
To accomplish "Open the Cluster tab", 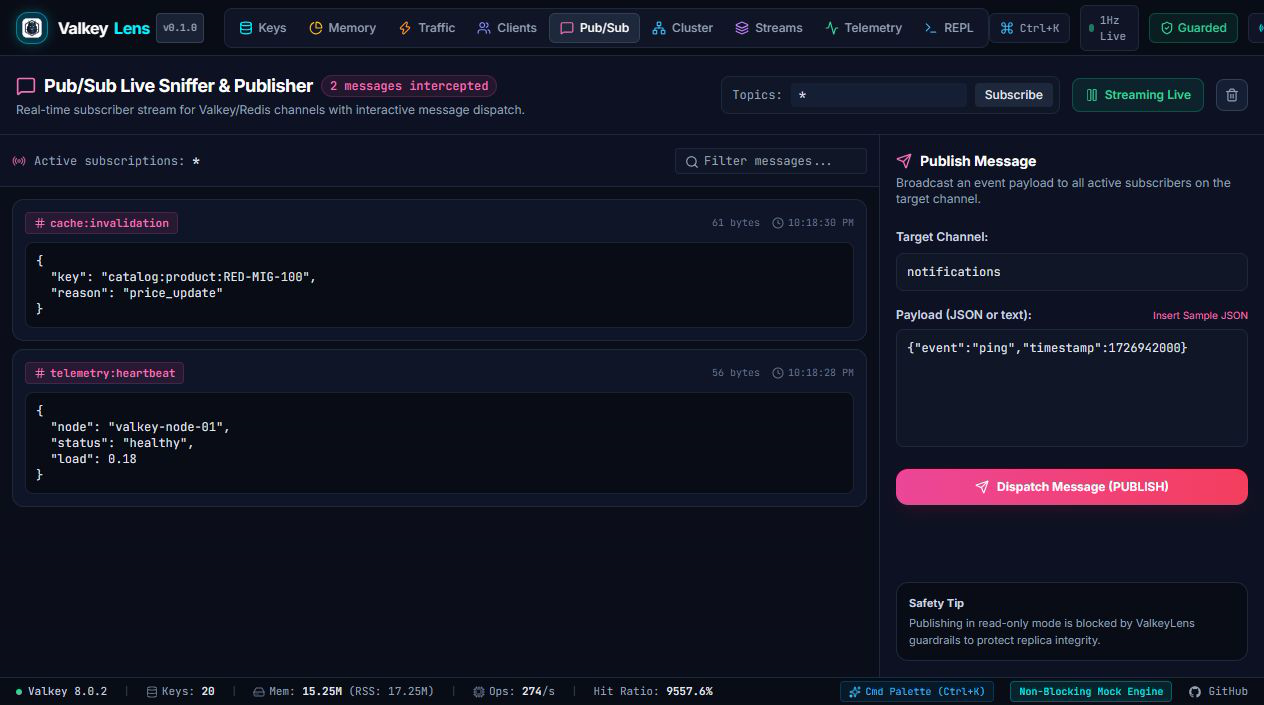I will point(683,28).
